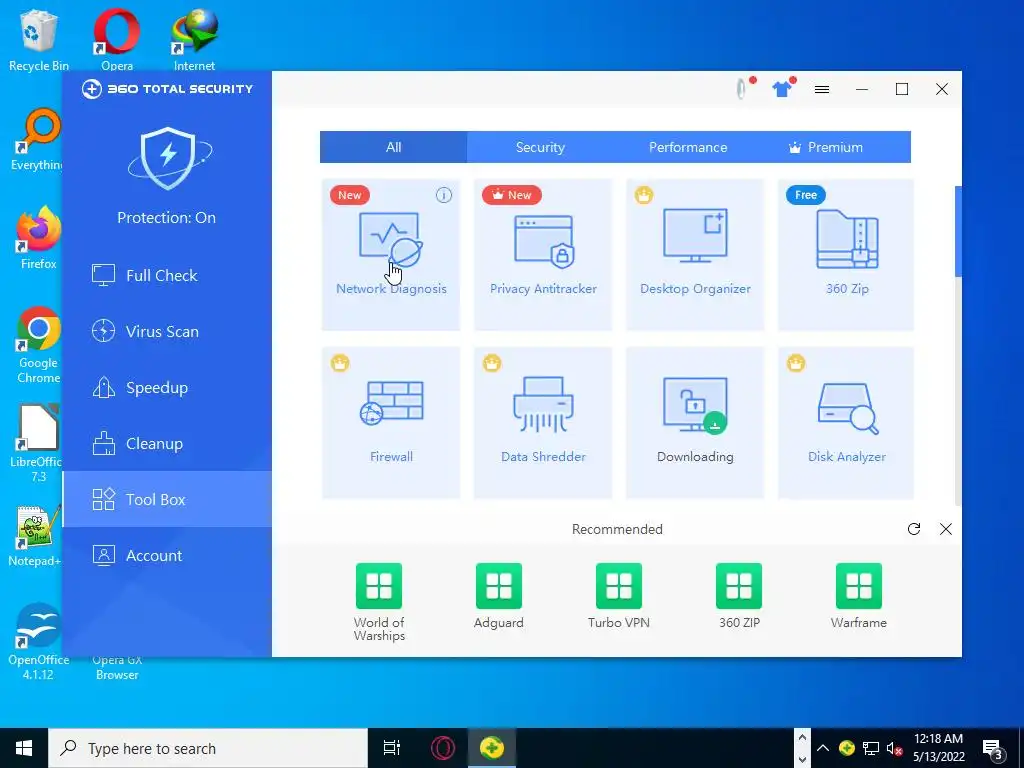The width and height of the screenshot is (1024, 768).
Task: Select the Google Chrome desktop shortcut
Action: 39,345
